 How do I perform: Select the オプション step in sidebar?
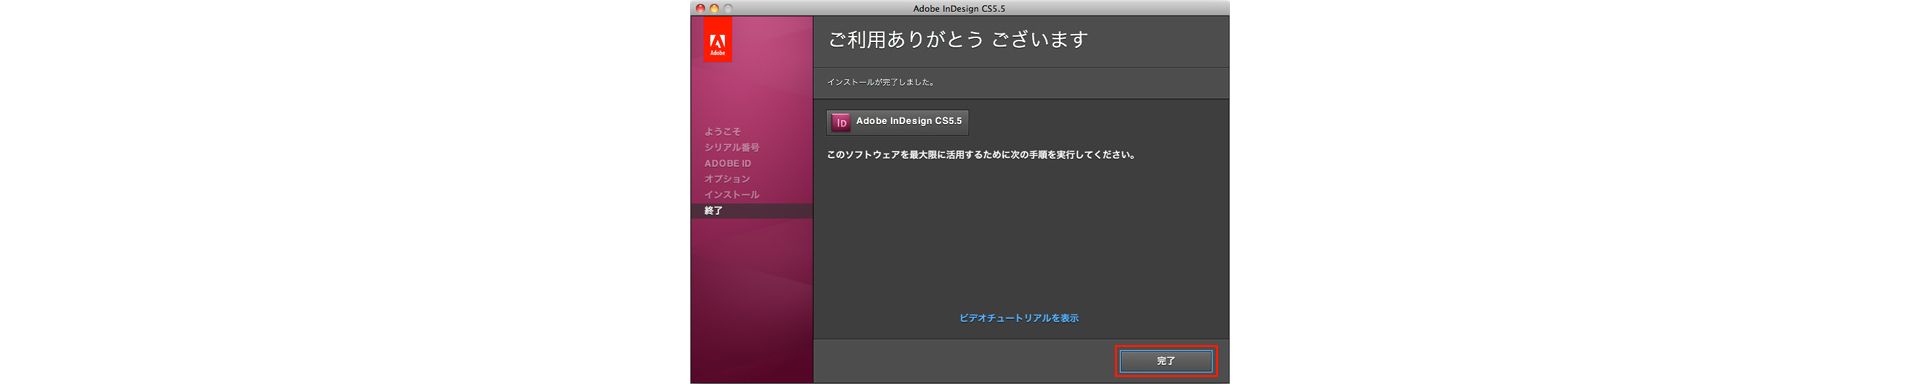click(x=727, y=179)
